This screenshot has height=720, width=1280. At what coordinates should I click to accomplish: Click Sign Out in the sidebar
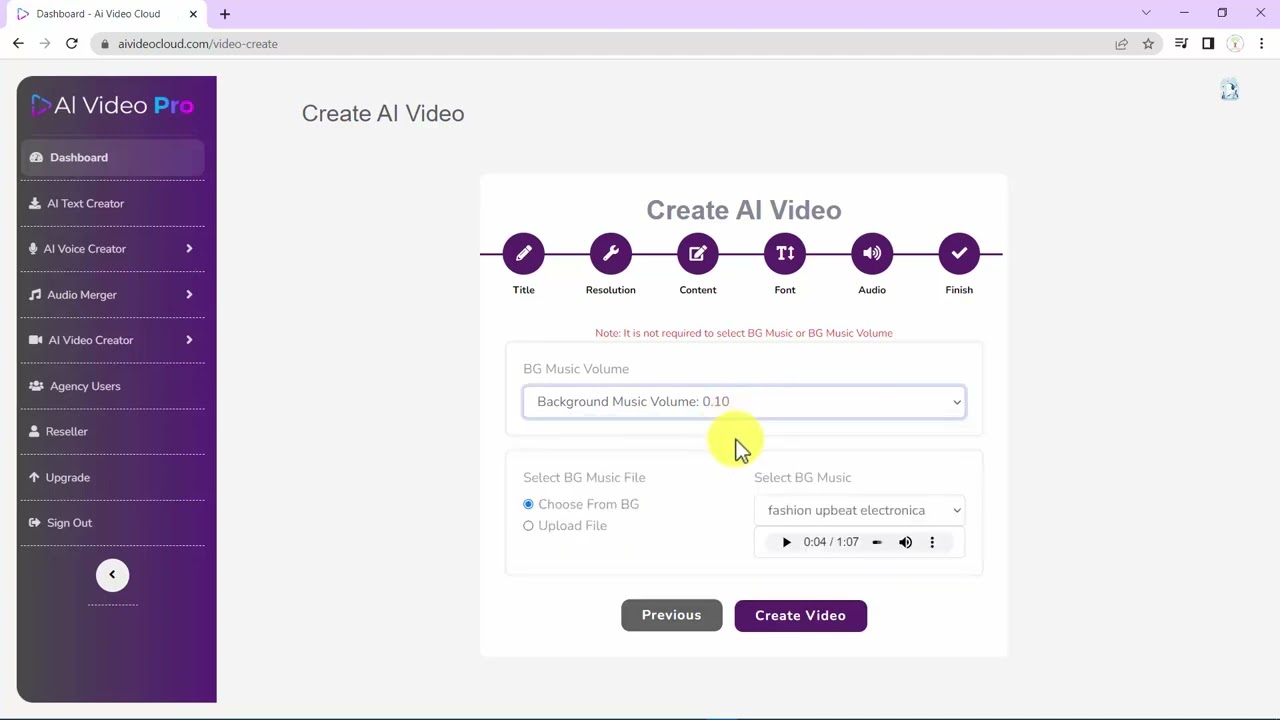112,523
